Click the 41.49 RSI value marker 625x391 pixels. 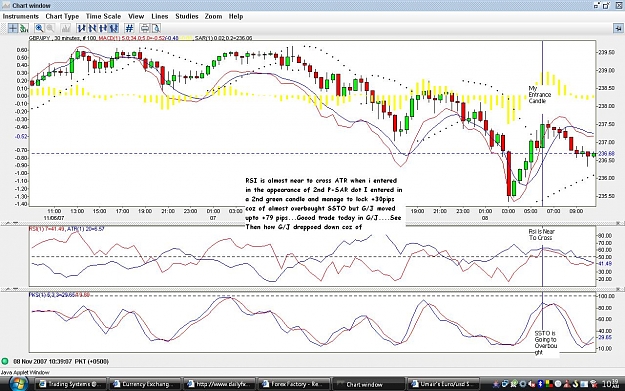[x=605, y=263]
